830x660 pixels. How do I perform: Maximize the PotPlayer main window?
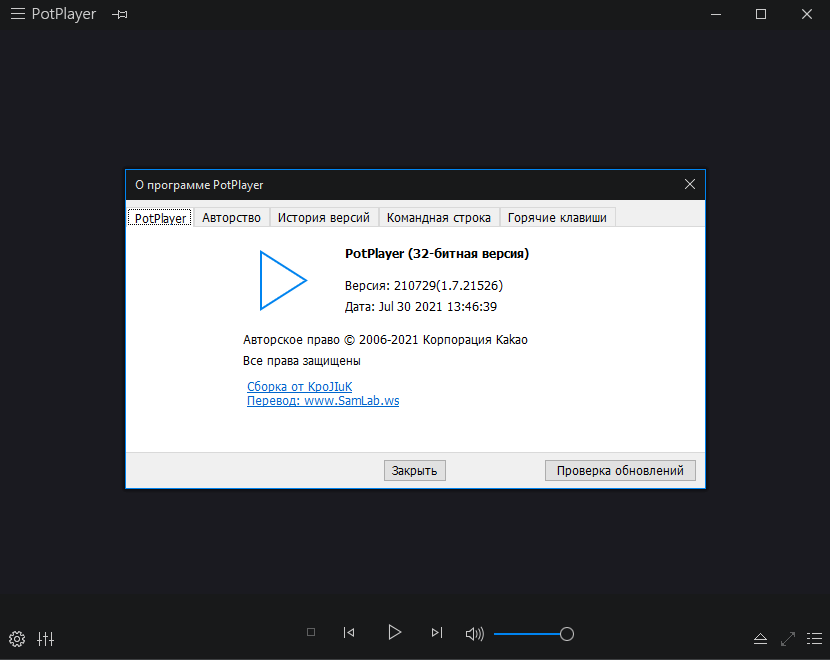tap(761, 14)
